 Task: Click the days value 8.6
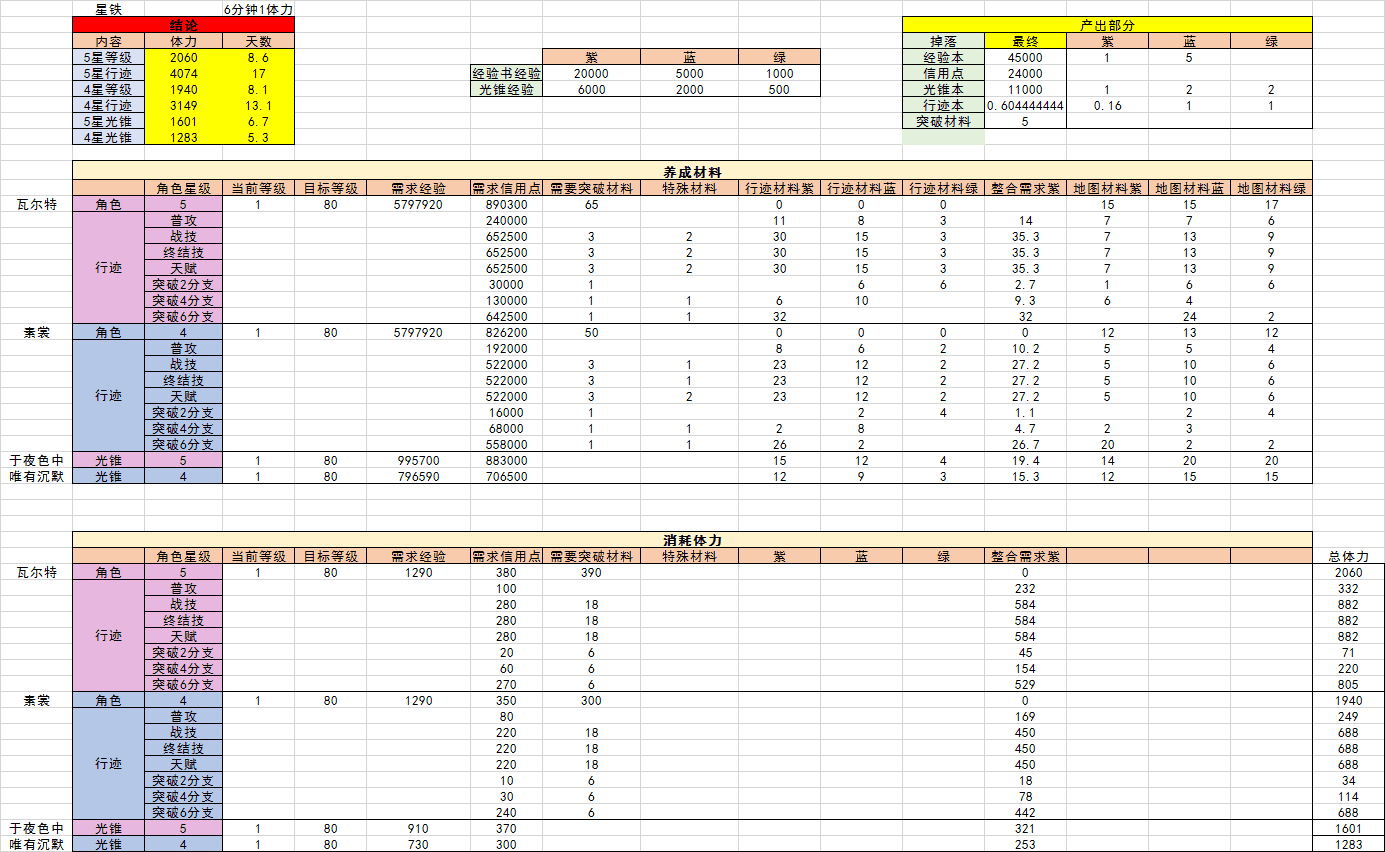(x=258, y=57)
